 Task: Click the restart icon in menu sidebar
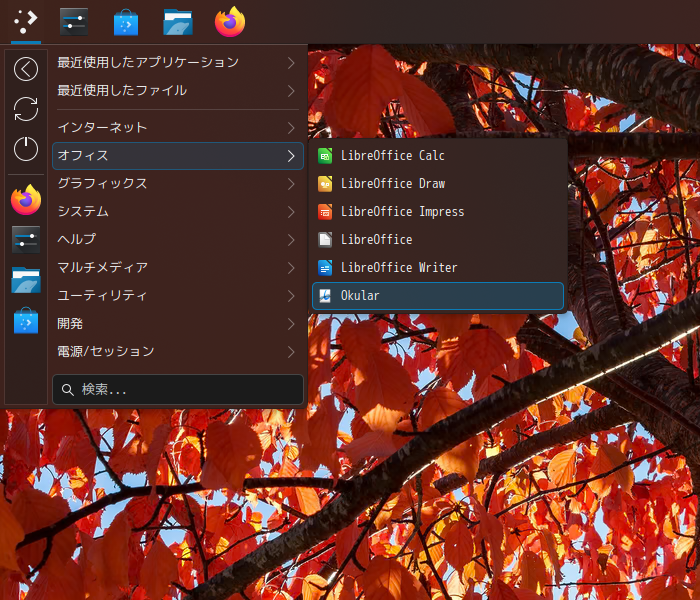[26, 109]
